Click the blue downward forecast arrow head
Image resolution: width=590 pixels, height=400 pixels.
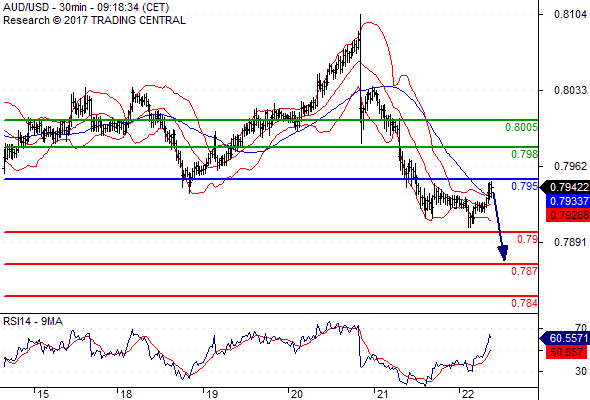click(x=503, y=253)
